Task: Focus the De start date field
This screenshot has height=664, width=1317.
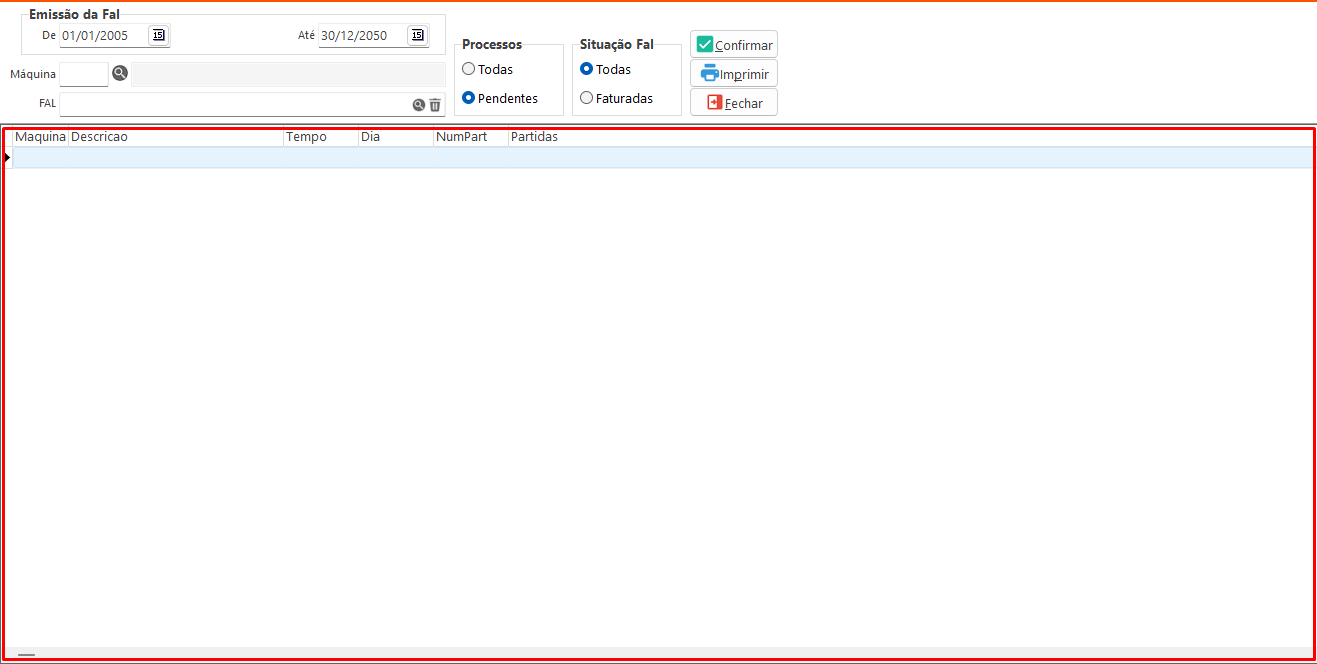Action: pos(102,36)
